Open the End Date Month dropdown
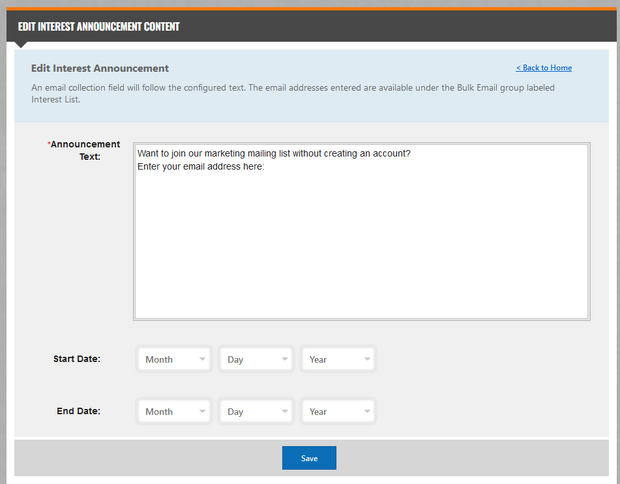The image size is (620, 484). (x=174, y=411)
